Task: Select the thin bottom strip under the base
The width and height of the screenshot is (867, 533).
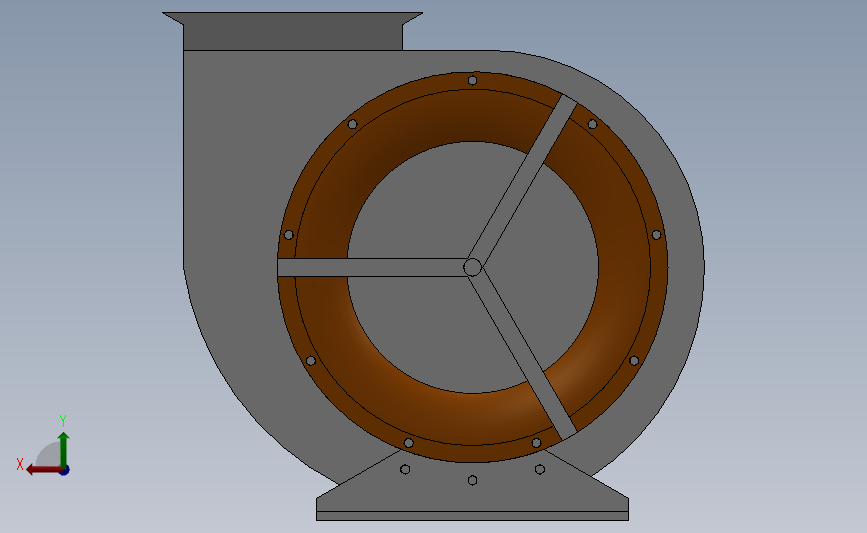Action: [472, 516]
